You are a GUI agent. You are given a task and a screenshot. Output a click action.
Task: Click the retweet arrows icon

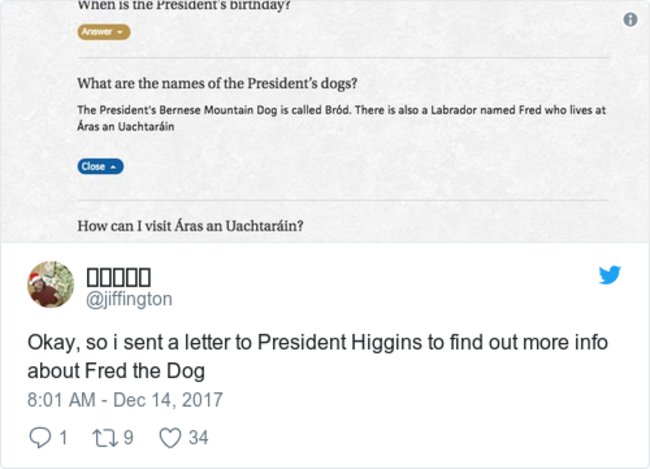(x=104, y=437)
